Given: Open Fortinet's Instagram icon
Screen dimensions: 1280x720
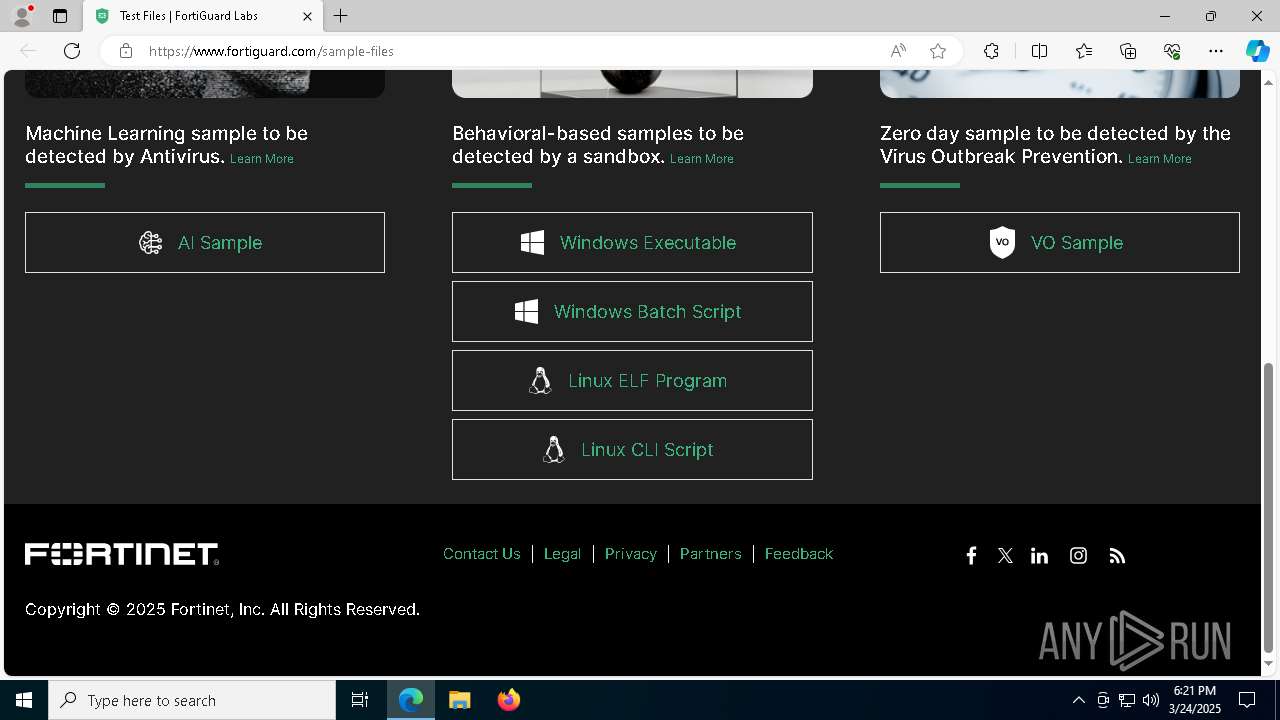Looking at the screenshot, I should click(x=1078, y=555).
